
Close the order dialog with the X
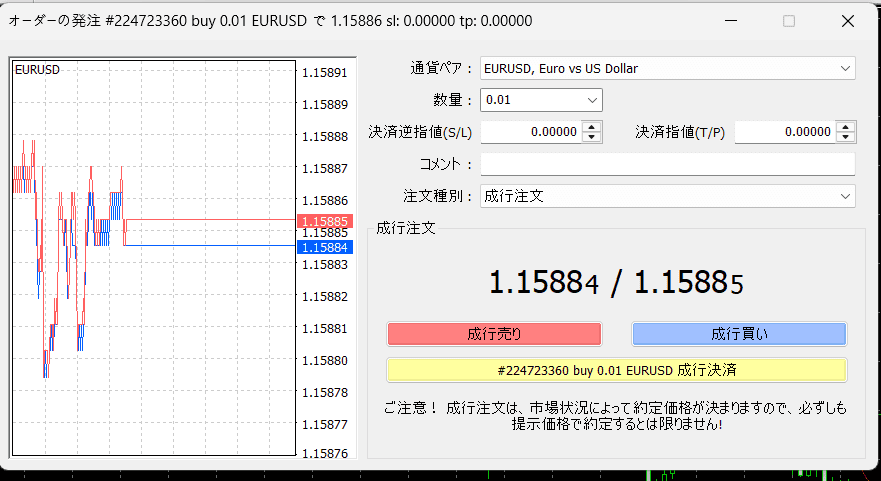[x=848, y=21]
